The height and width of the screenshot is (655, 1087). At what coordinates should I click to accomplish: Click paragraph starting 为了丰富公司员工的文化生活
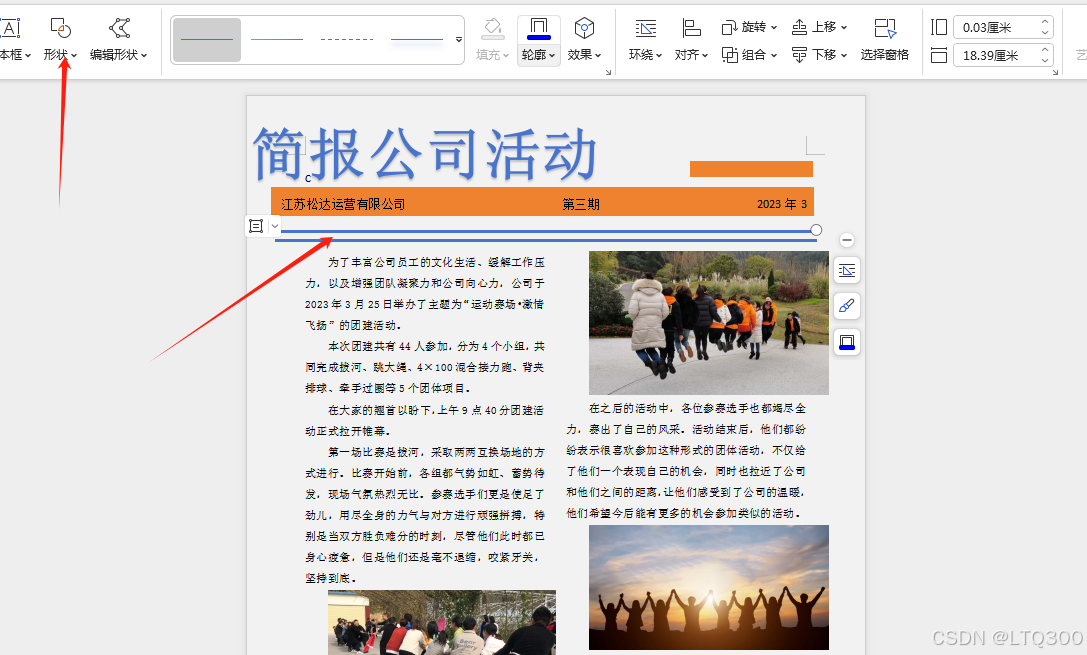click(425, 294)
